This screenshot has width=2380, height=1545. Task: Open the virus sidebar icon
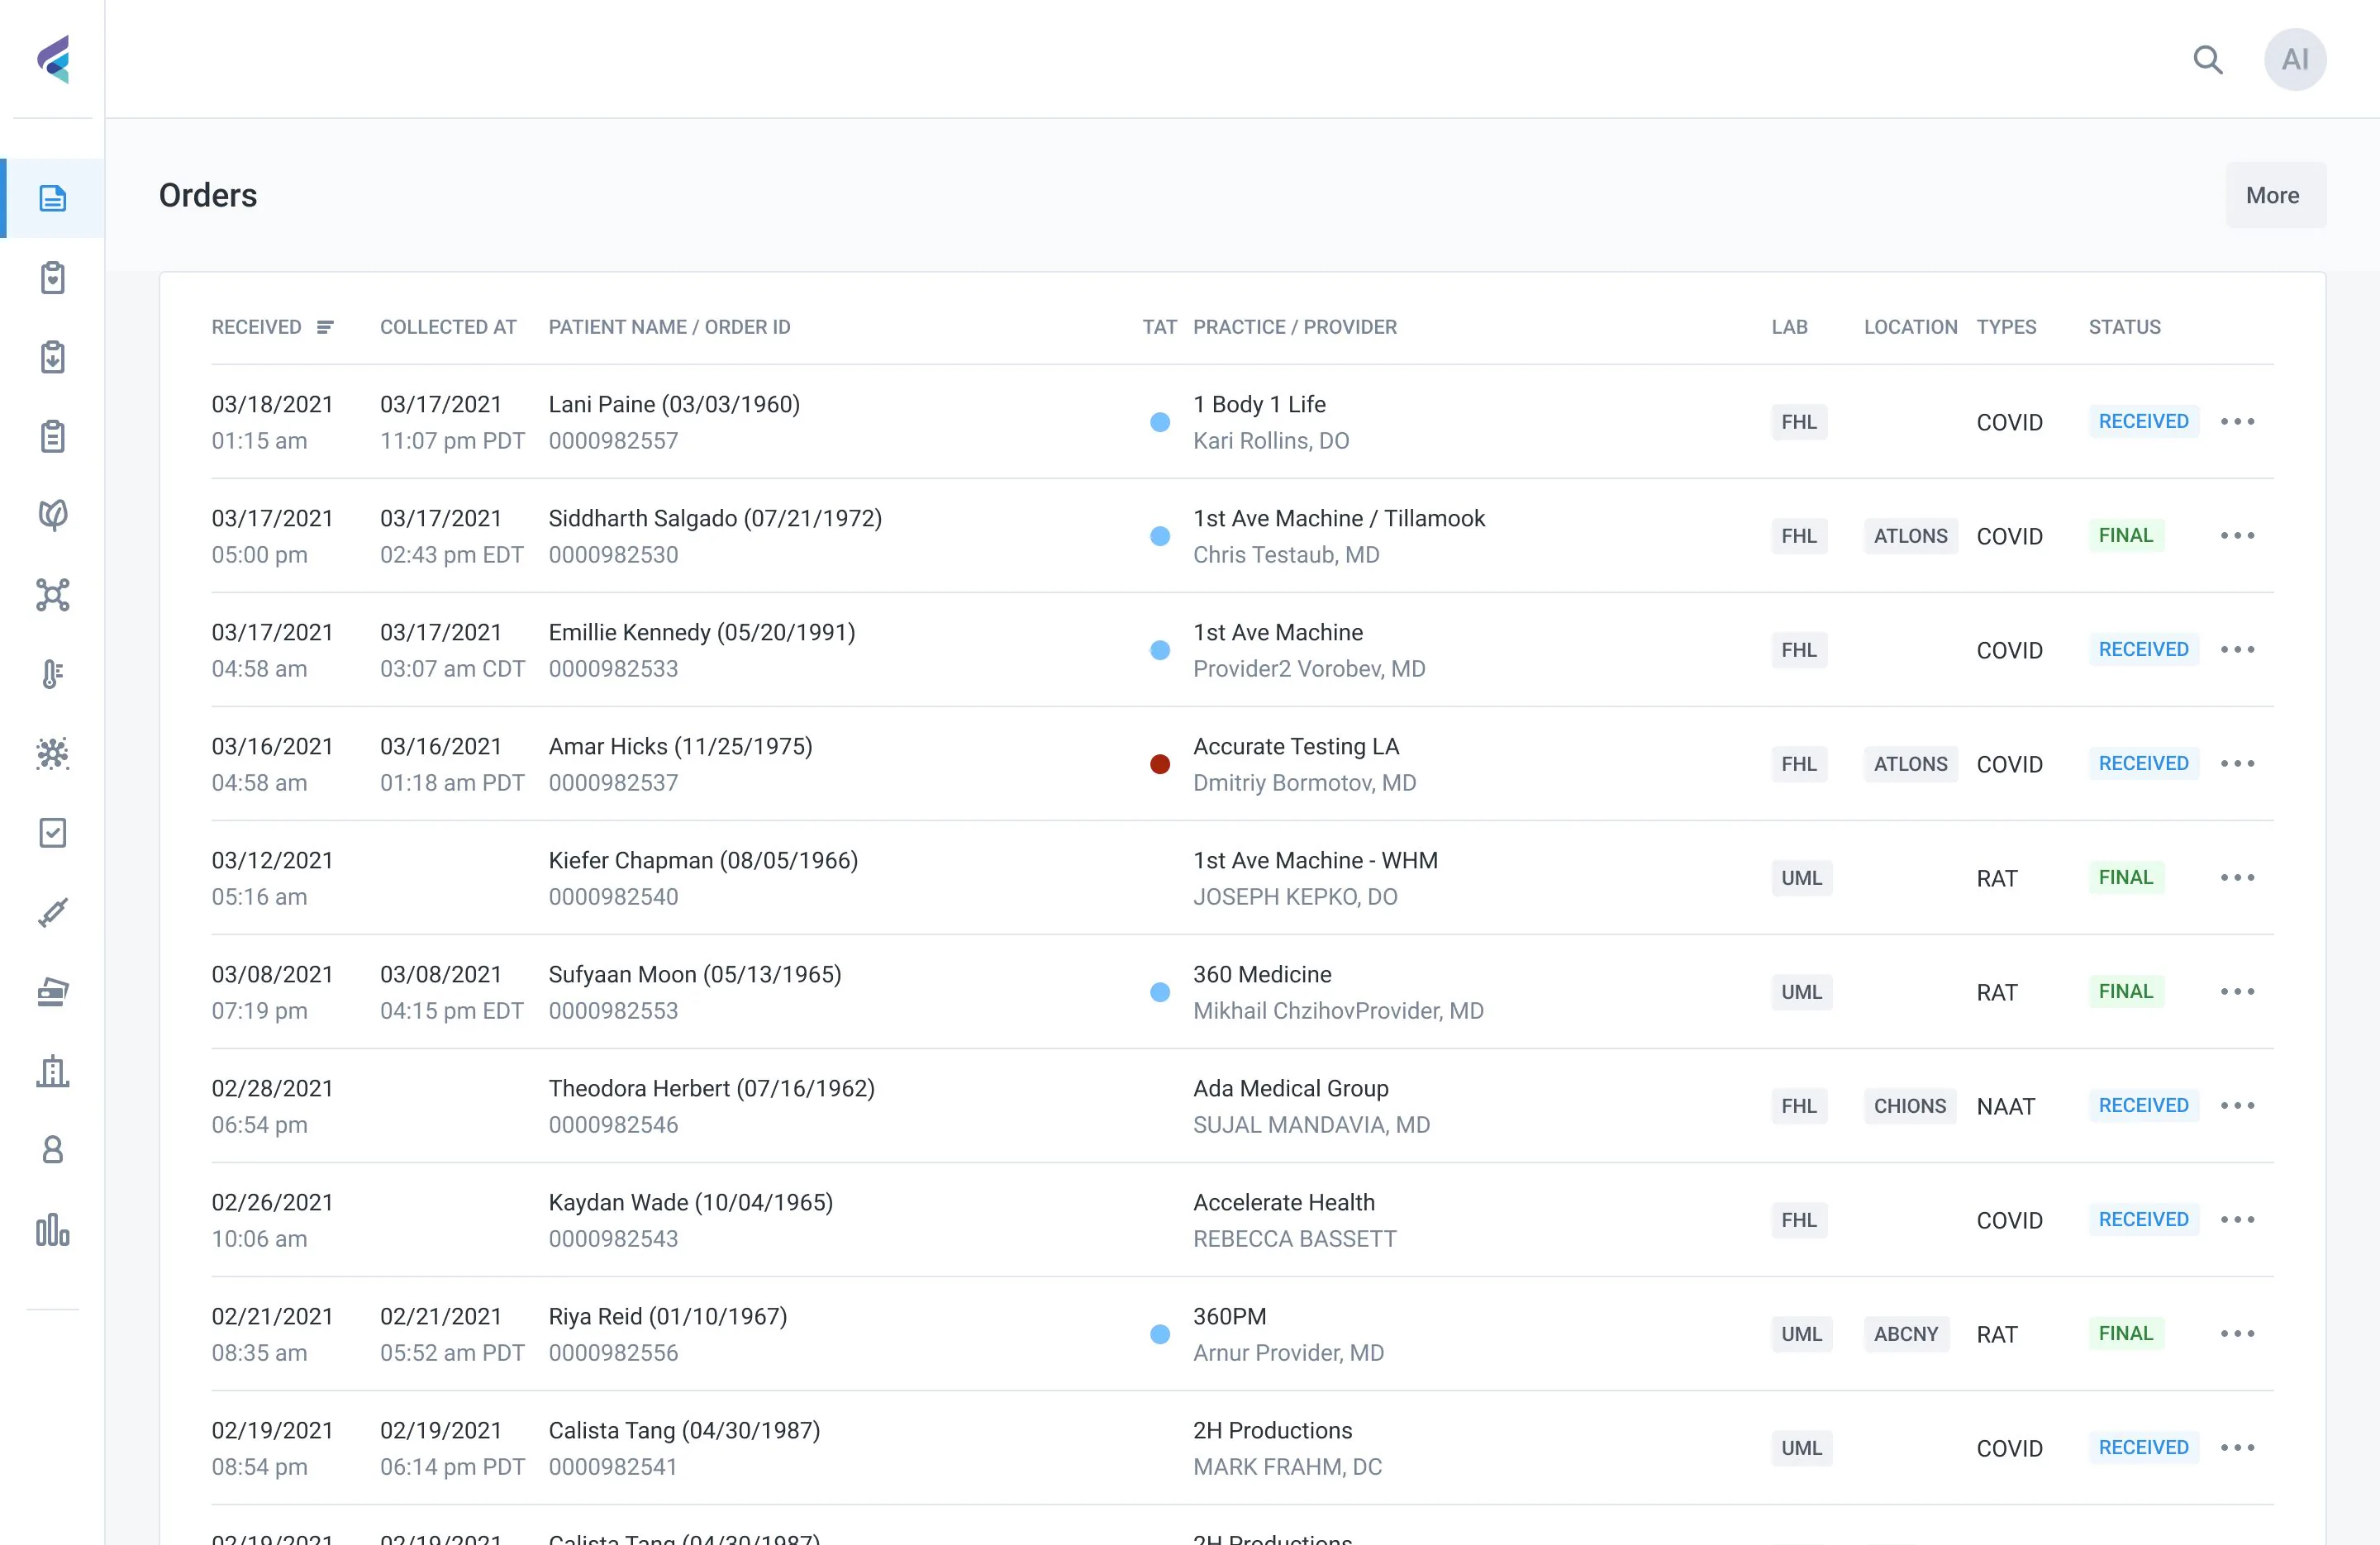[53, 753]
